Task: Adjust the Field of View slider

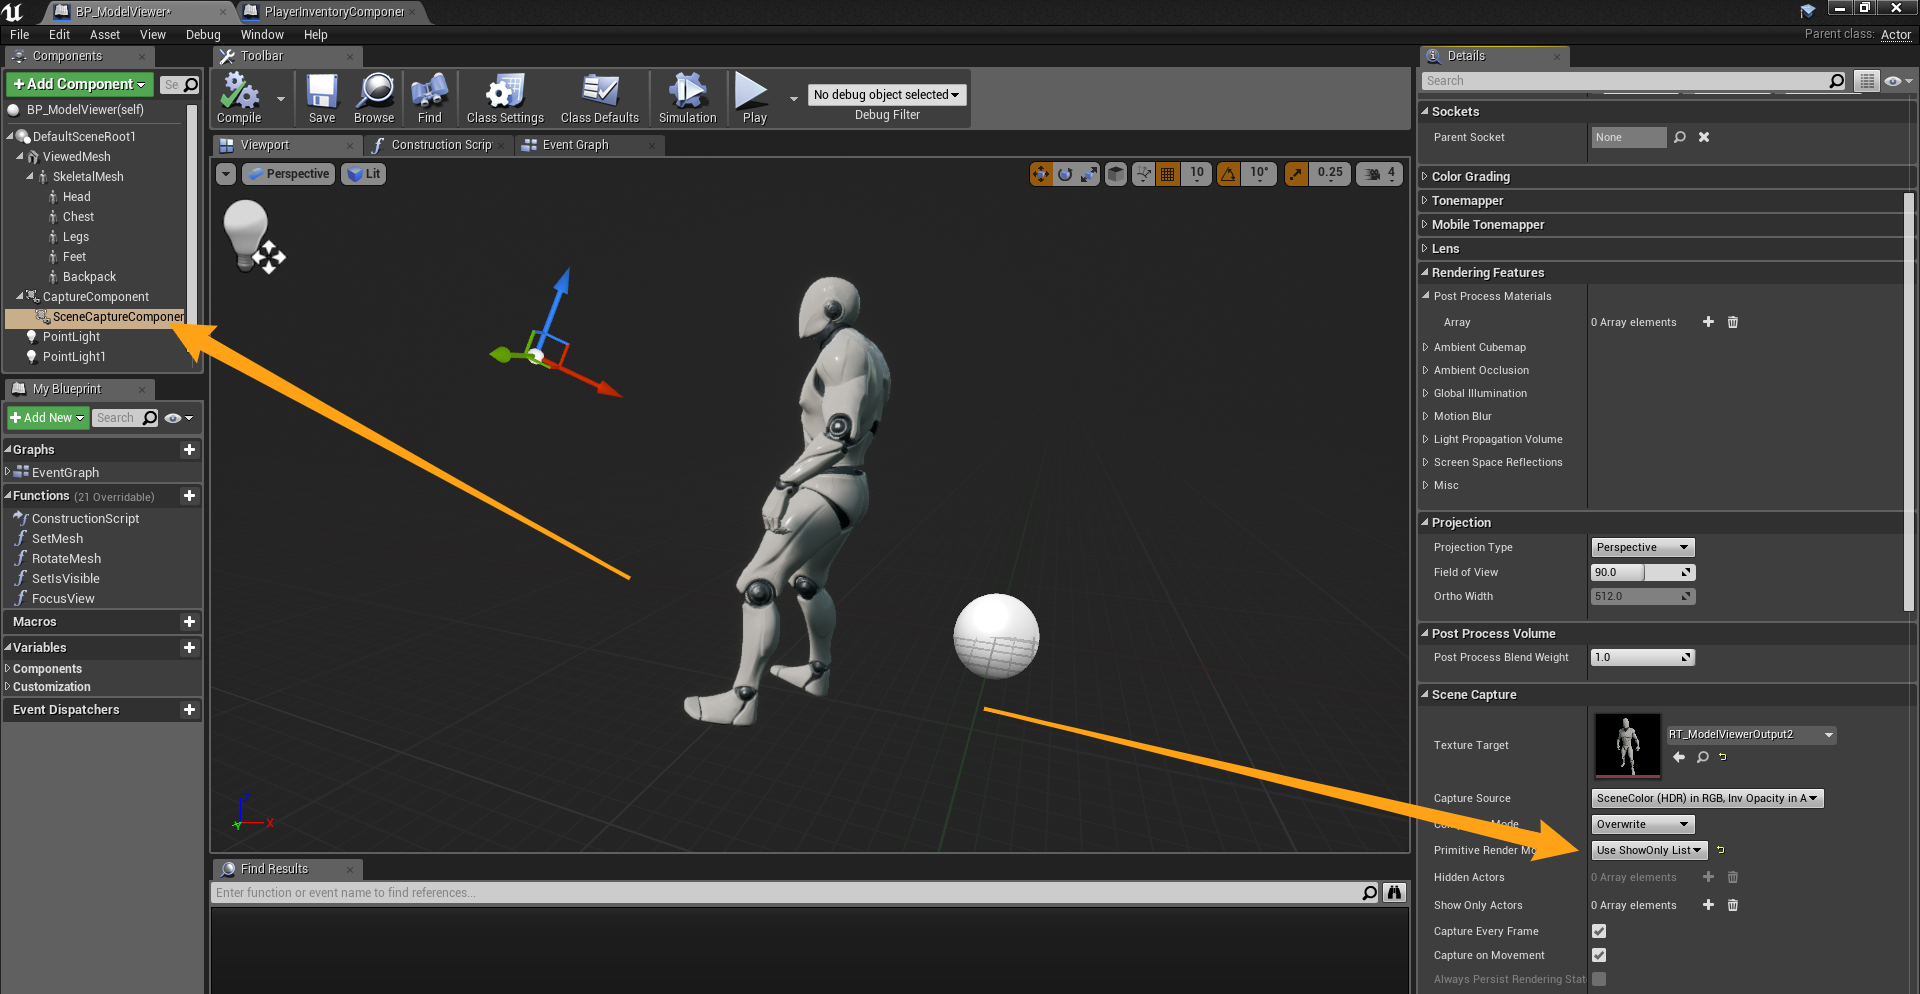Action: 1640,572
